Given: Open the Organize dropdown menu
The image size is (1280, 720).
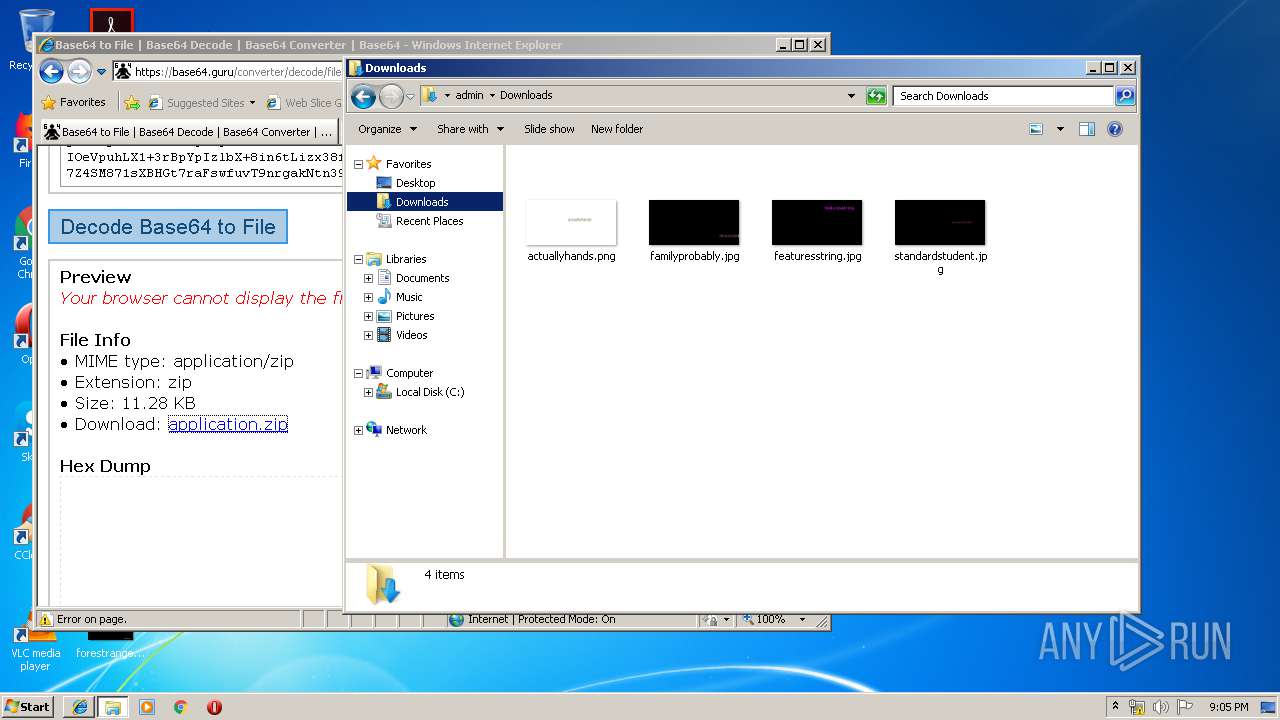Looking at the screenshot, I should tap(386, 129).
